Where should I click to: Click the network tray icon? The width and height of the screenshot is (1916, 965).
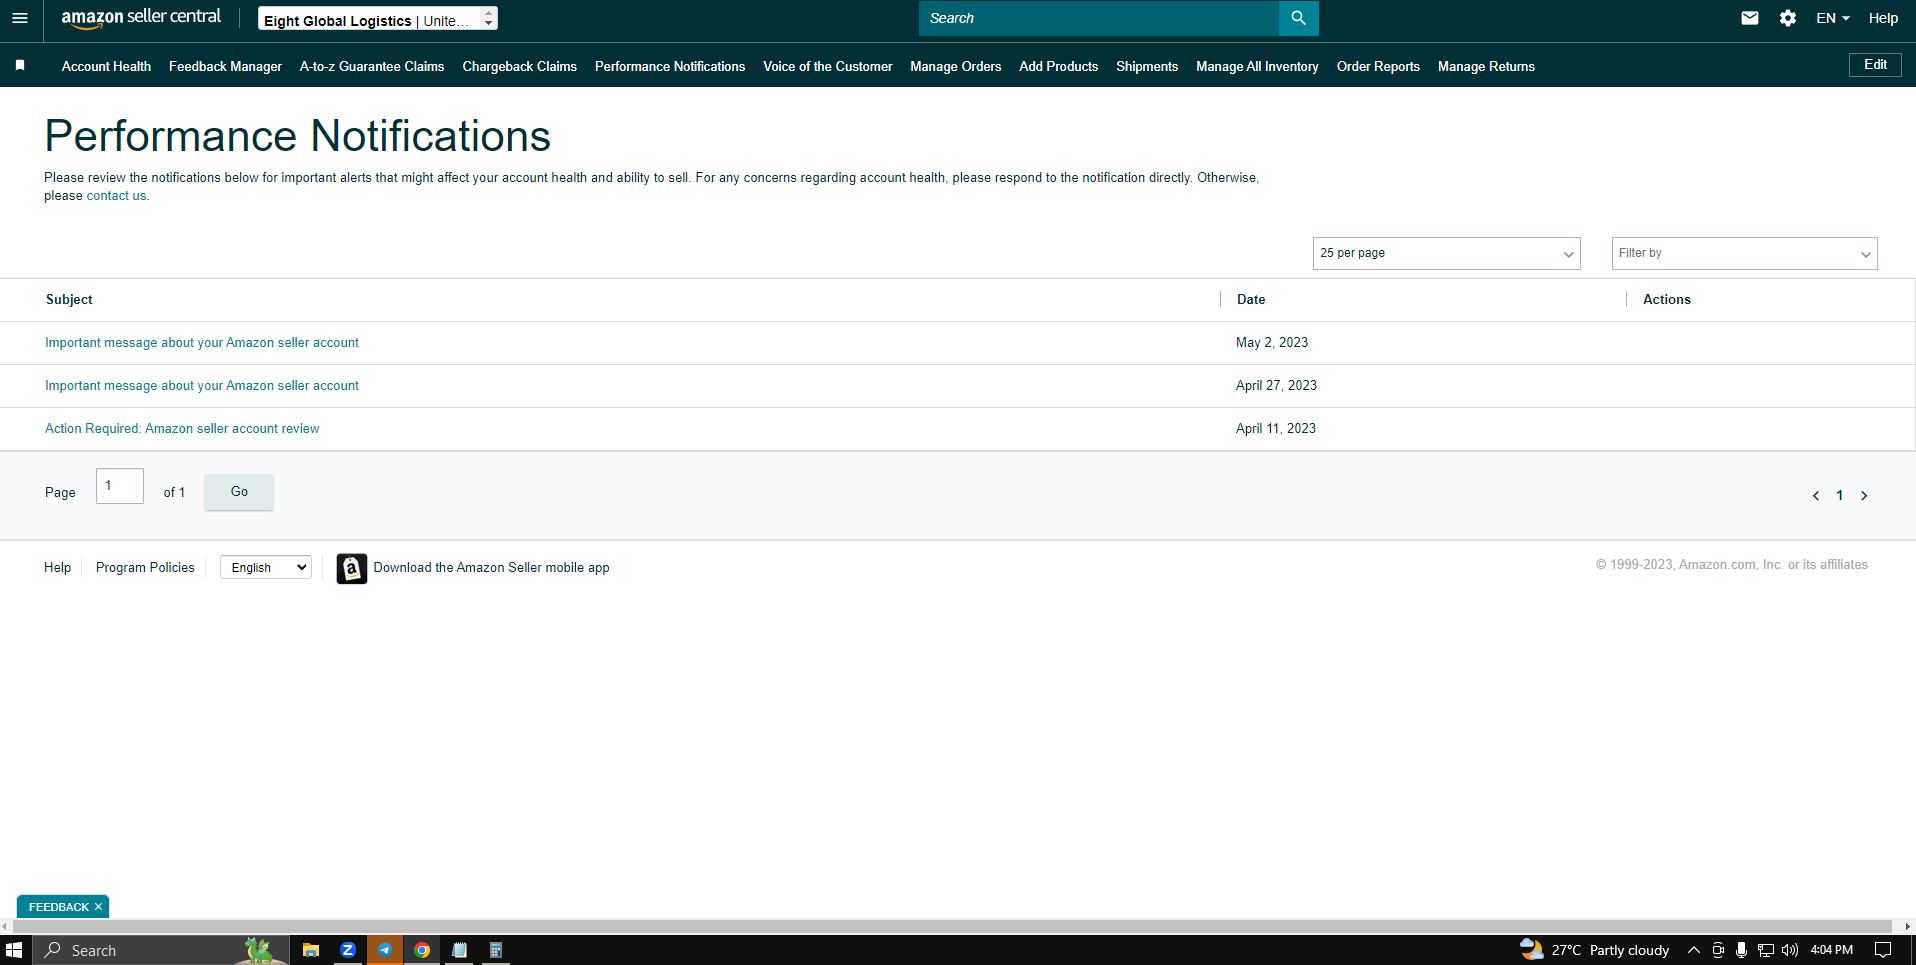click(x=1766, y=950)
